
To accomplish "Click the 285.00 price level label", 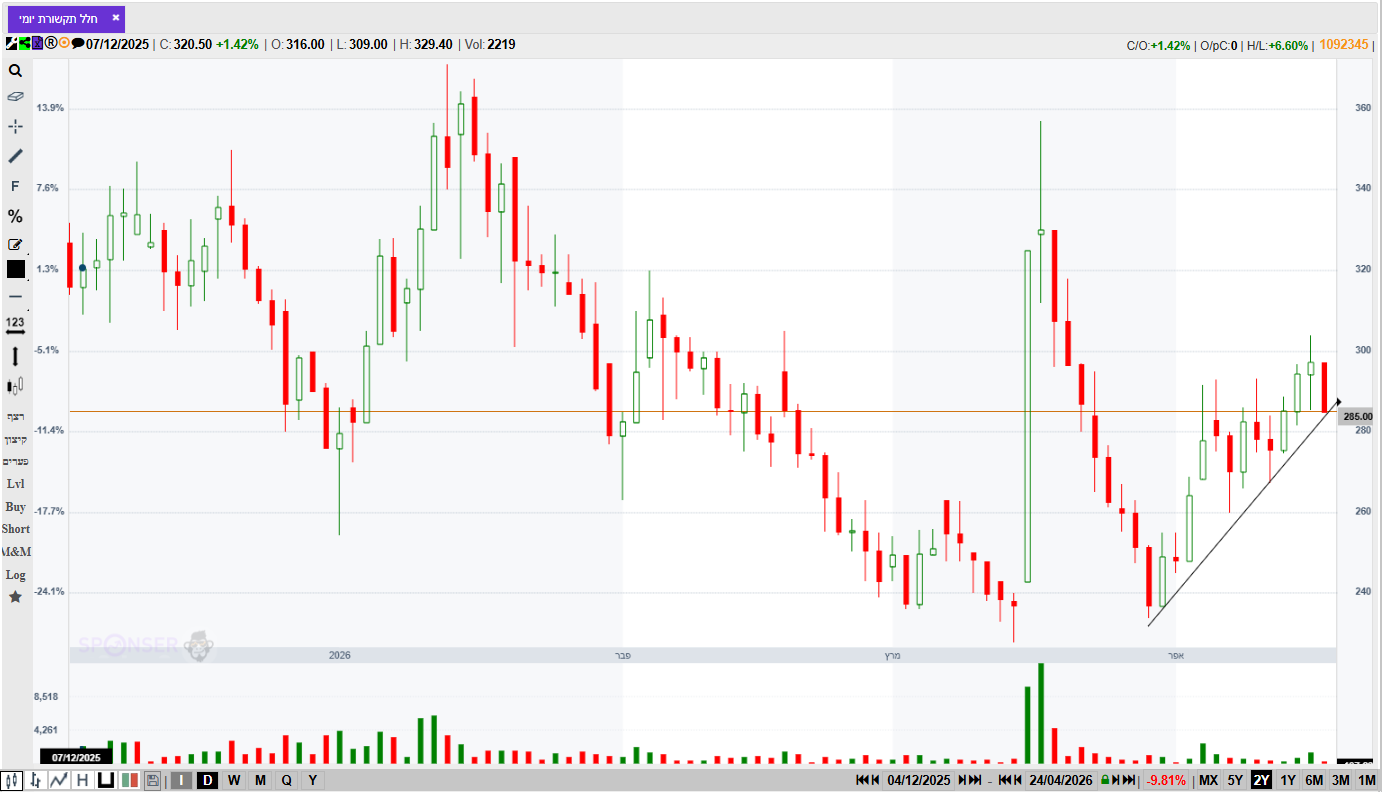I will click(1357, 417).
